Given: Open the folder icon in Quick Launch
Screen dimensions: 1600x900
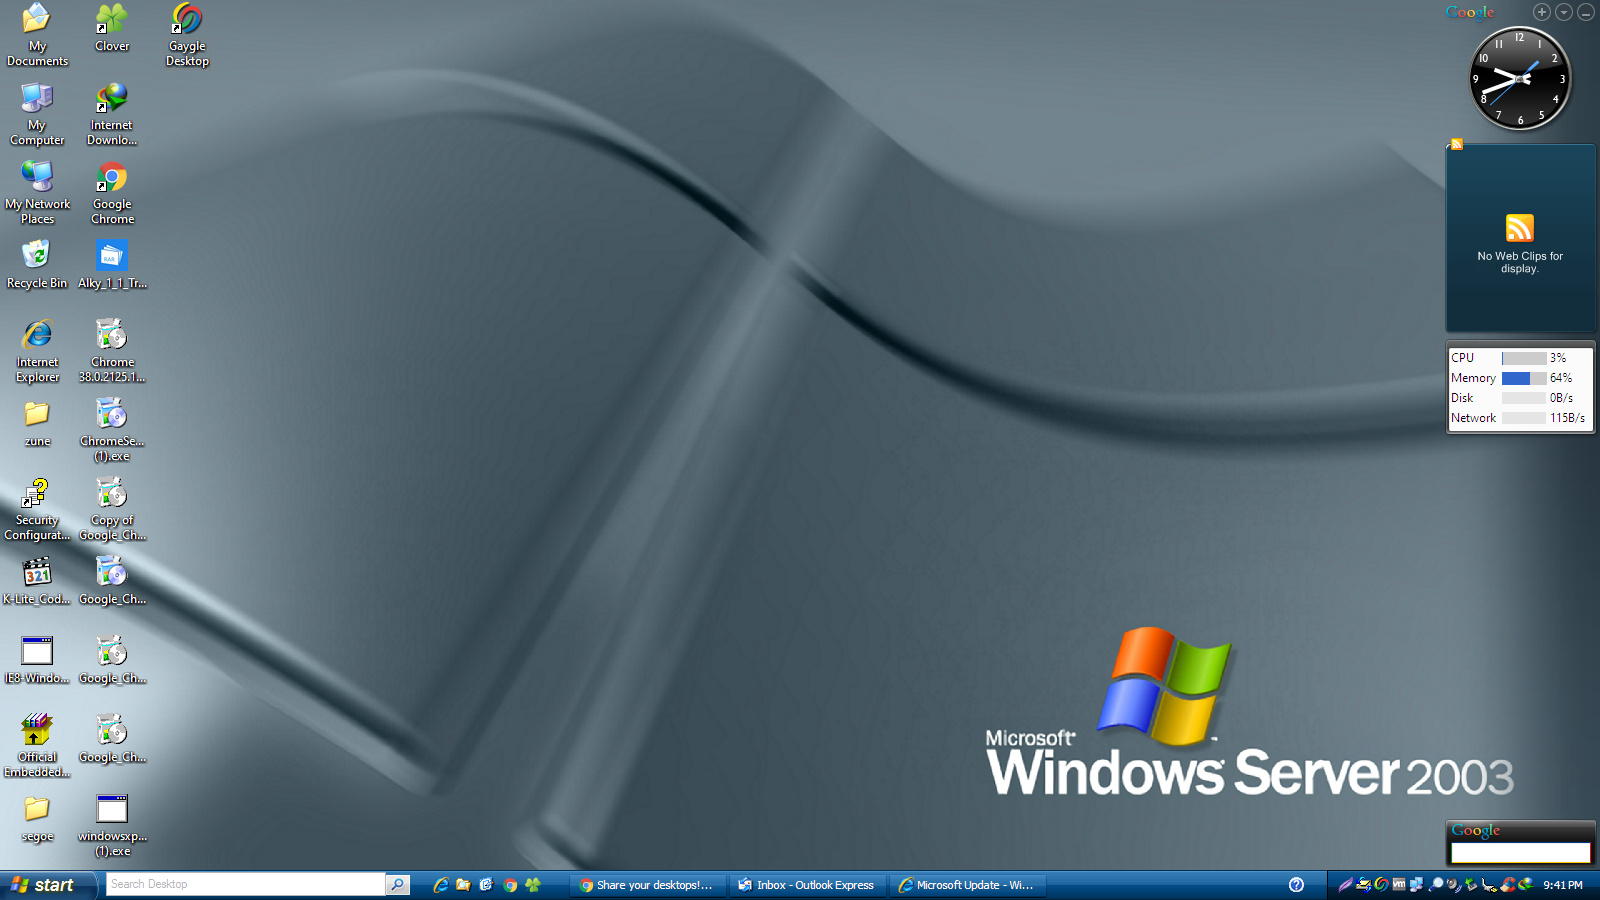Looking at the screenshot, I should (463, 884).
